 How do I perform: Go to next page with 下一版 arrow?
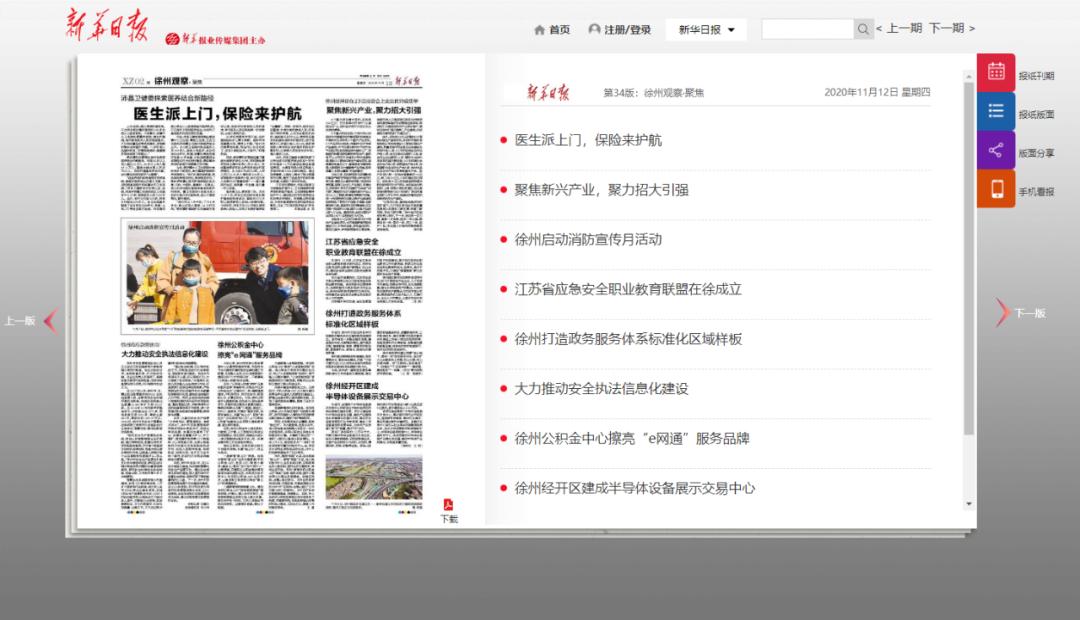pos(1003,313)
